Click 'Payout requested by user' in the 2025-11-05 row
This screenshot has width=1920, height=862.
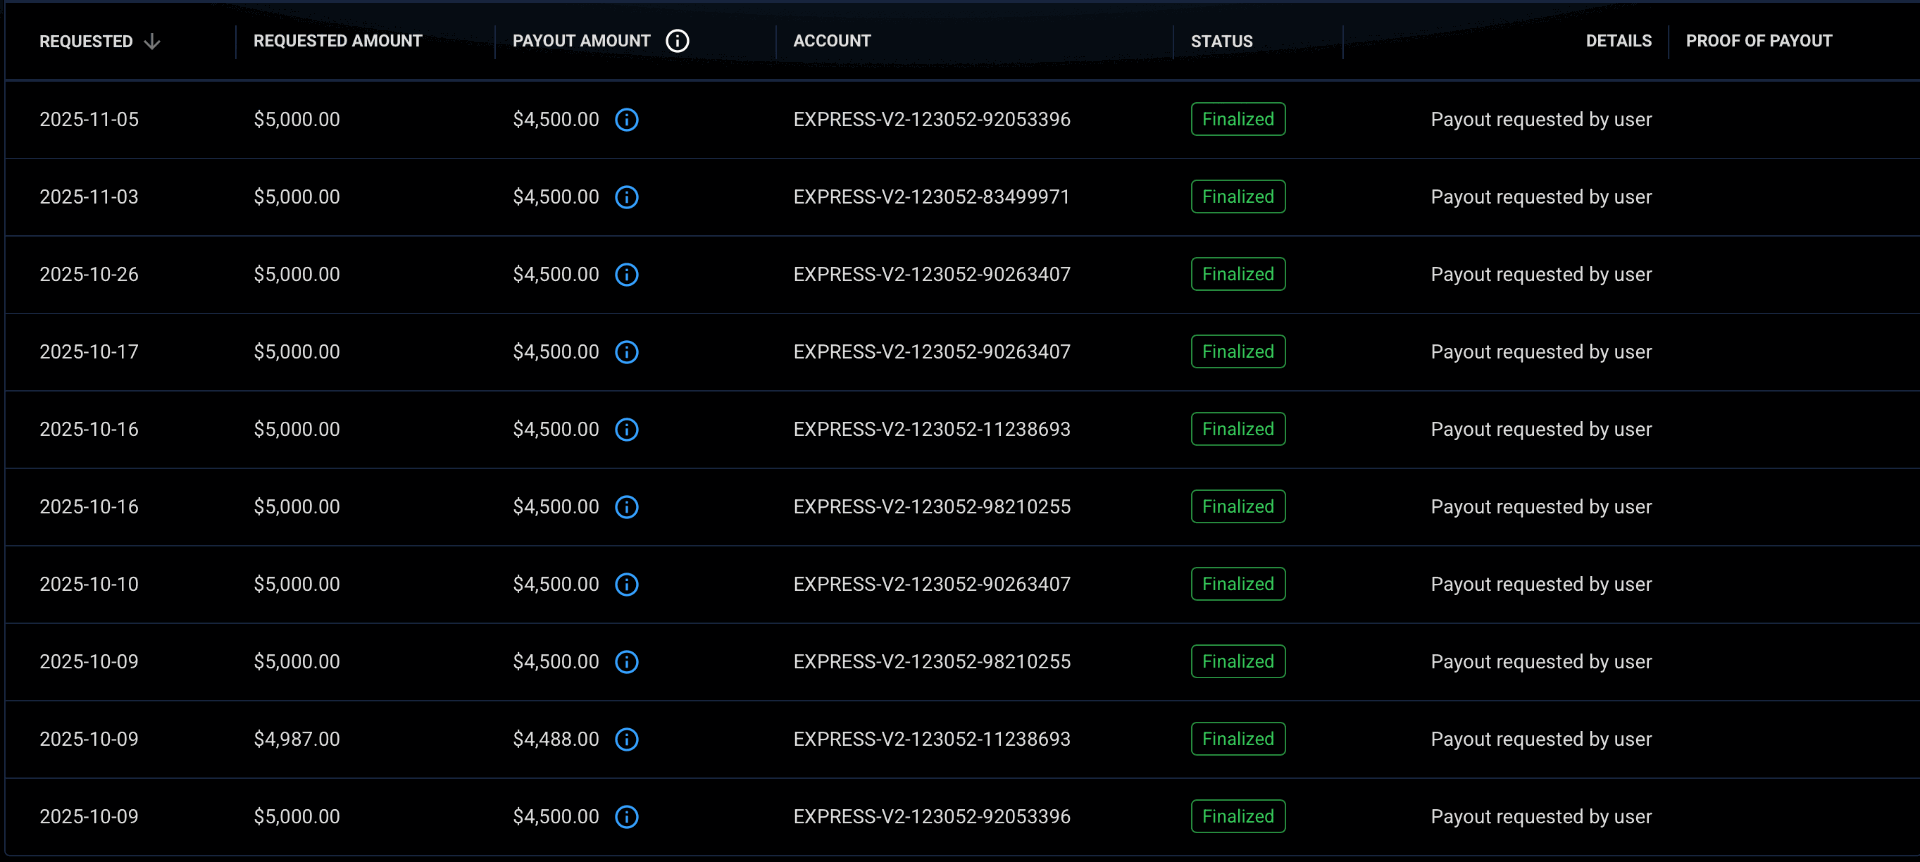[1541, 120]
